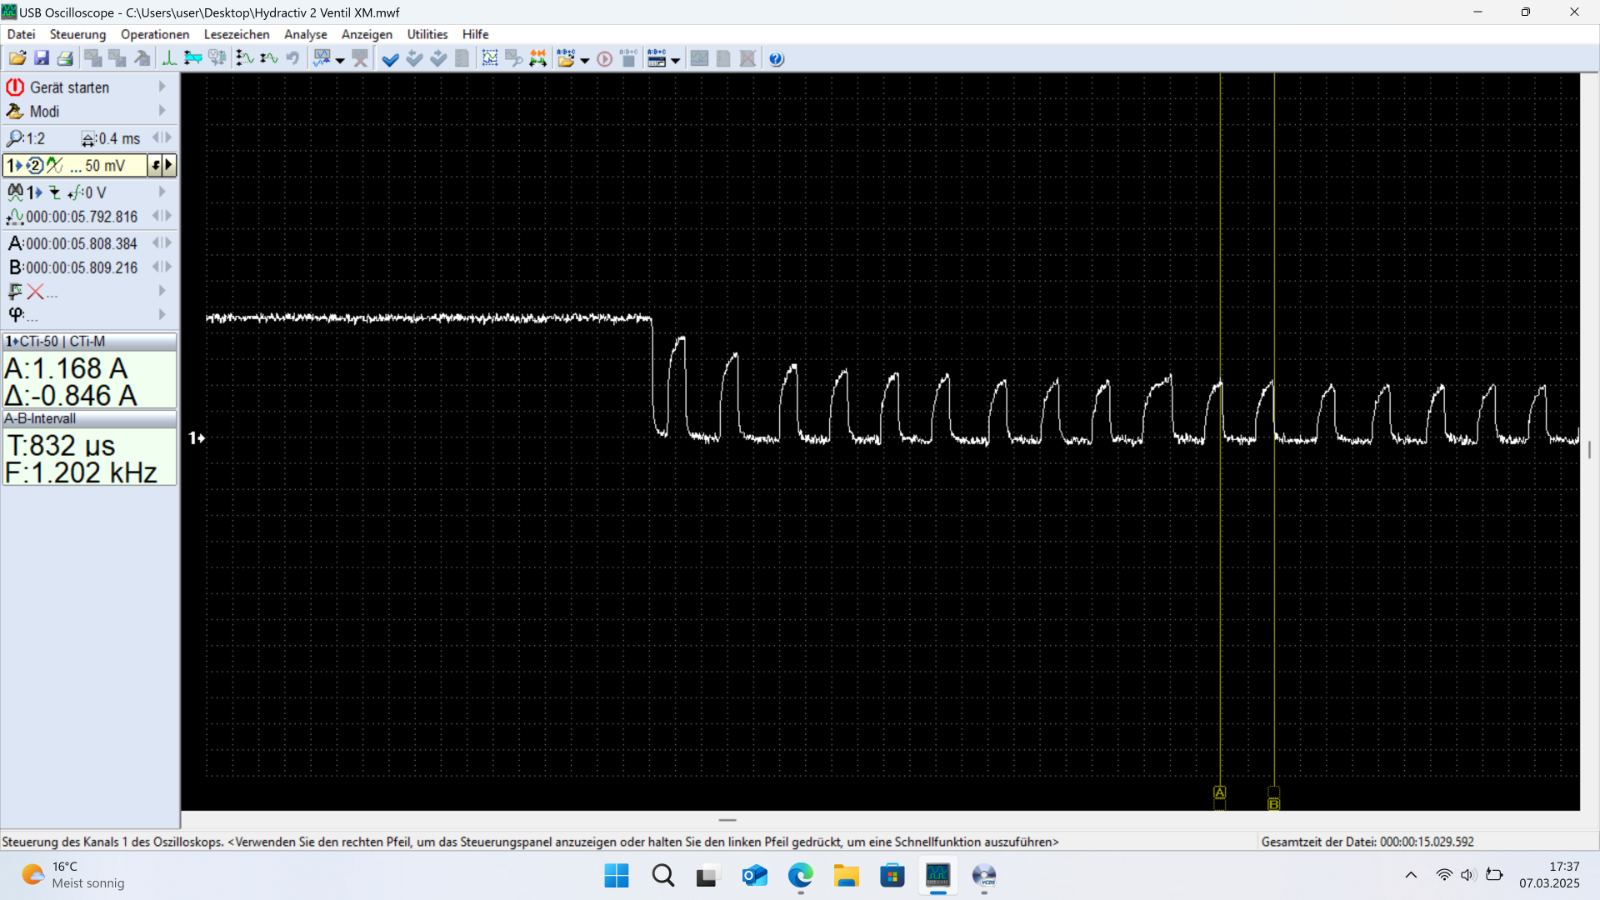Screen dimensions: 1600x900
Task: Open the Analyse menu
Action: [306, 34]
